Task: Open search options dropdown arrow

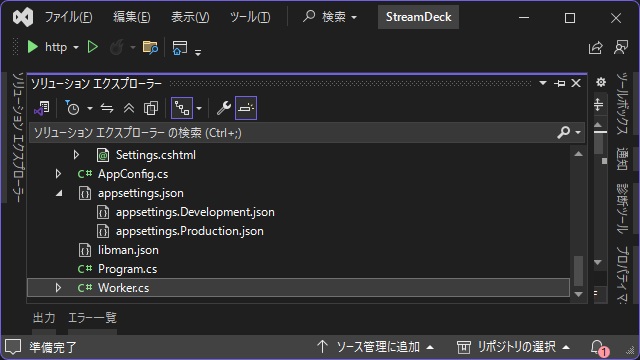Action: tap(578, 133)
